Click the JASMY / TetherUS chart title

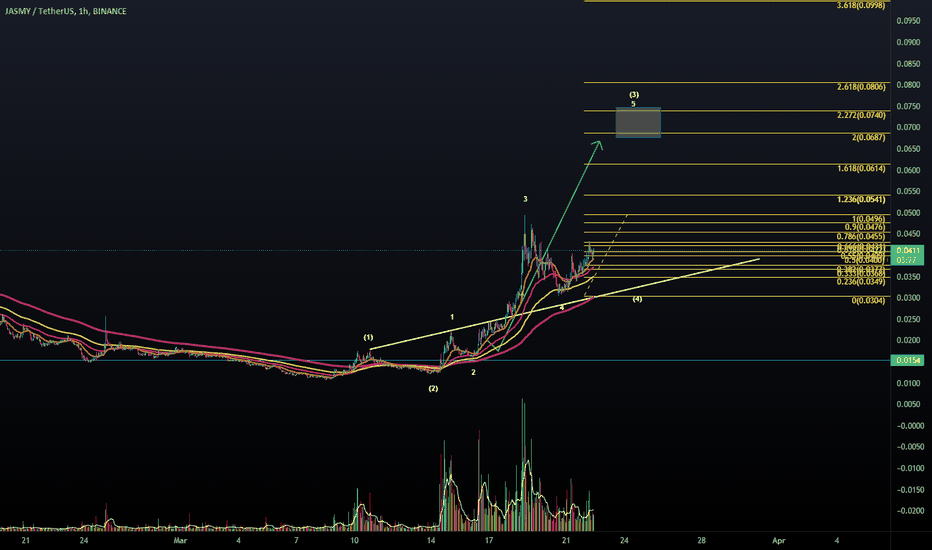pos(65,11)
